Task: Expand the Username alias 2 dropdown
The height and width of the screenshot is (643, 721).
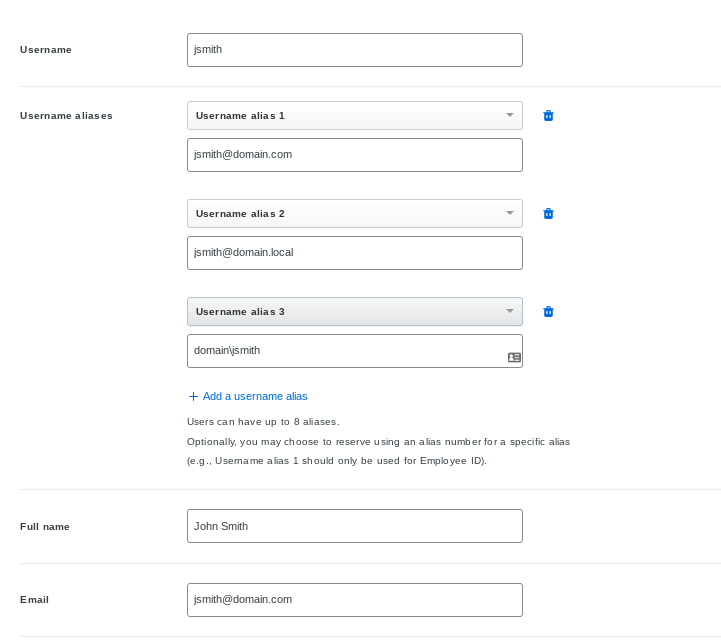Action: [354, 214]
